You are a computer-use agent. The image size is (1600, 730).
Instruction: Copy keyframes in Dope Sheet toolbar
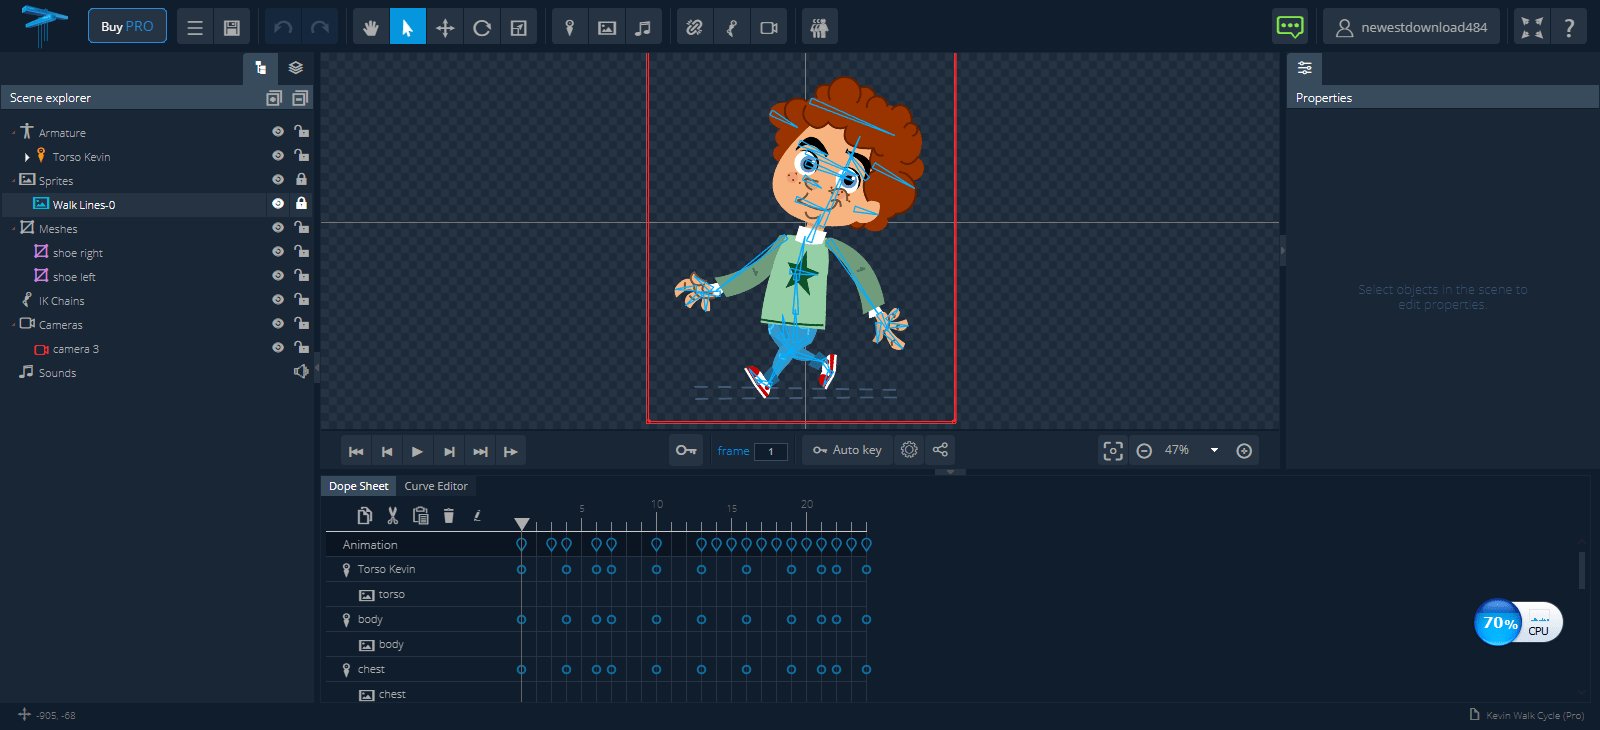[x=364, y=515]
